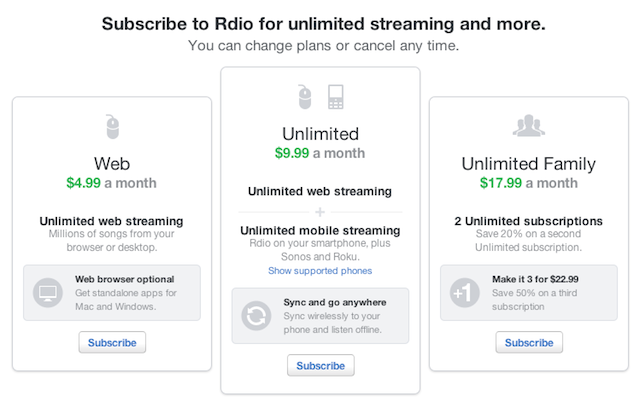Viewport: 640px width, 402px height.
Task: Click the $4.99 a month price
Action: [111, 183]
